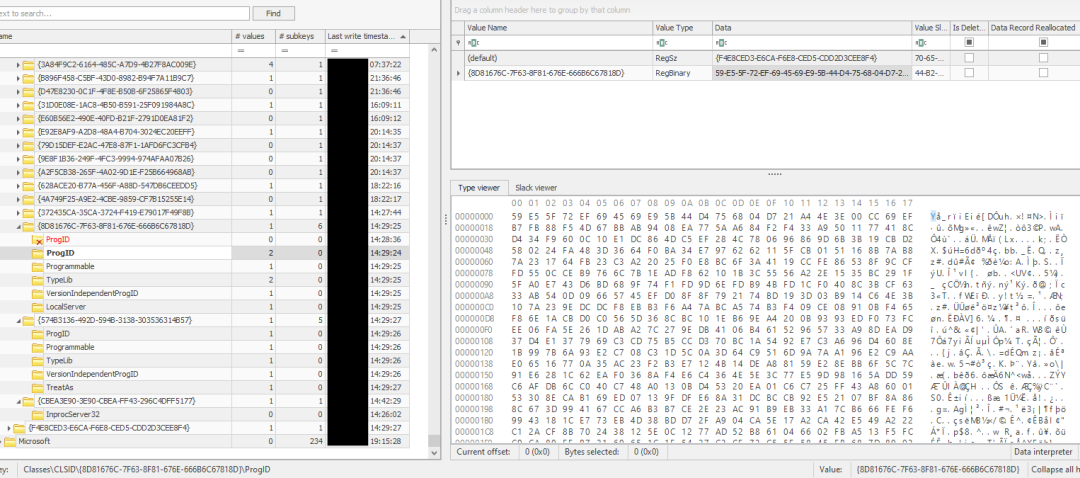Click the registry tree scrollbar down arrow

click(435, 453)
